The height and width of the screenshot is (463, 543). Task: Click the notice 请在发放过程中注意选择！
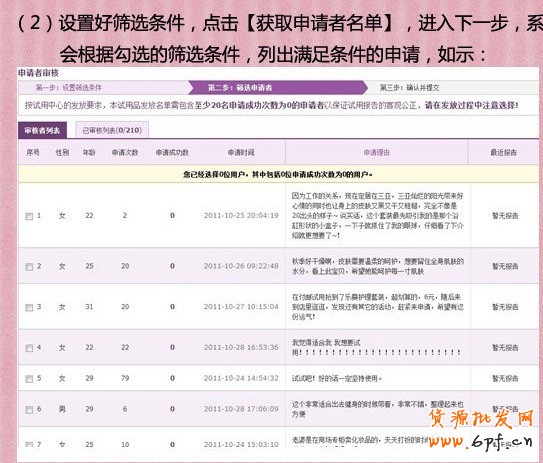click(x=472, y=105)
